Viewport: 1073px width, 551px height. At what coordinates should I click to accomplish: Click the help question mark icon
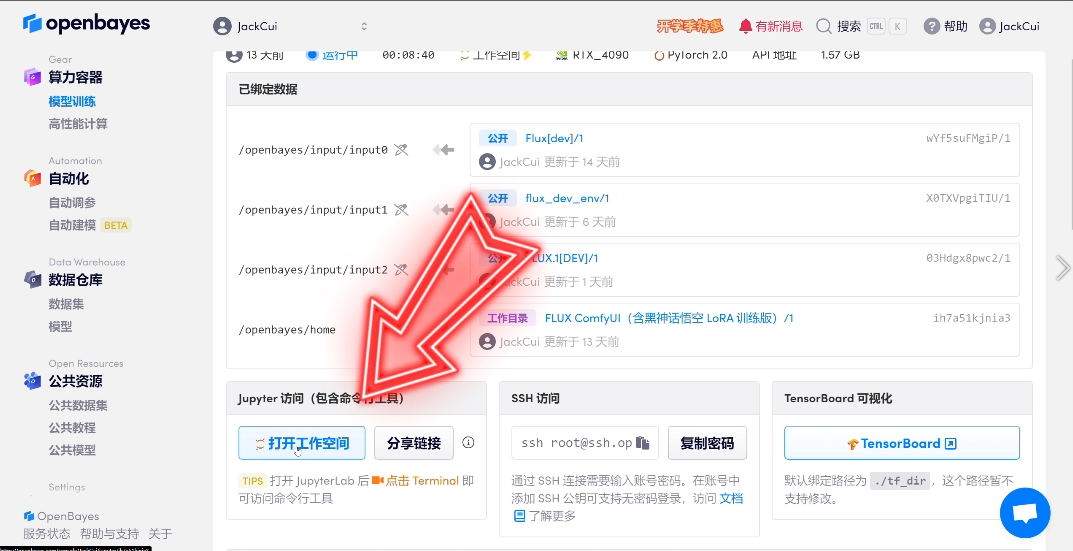click(x=931, y=26)
